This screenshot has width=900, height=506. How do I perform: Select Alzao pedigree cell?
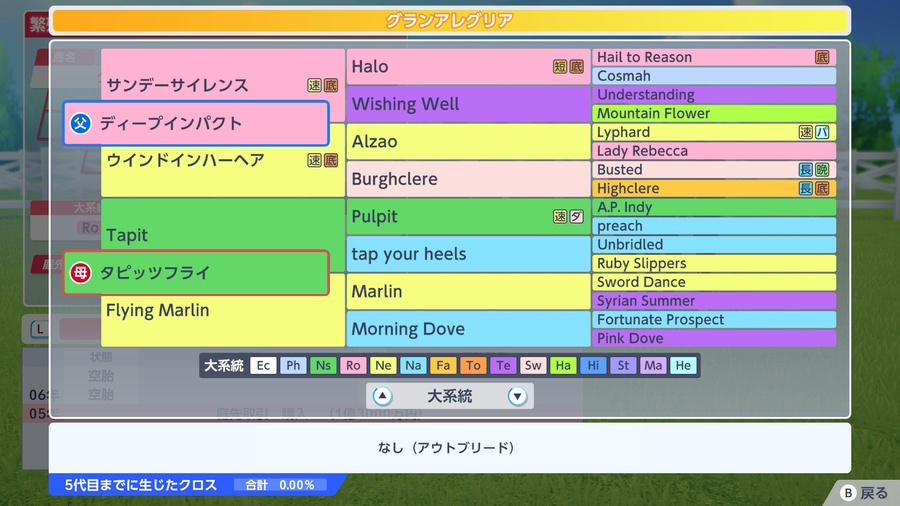tap(468, 142)
